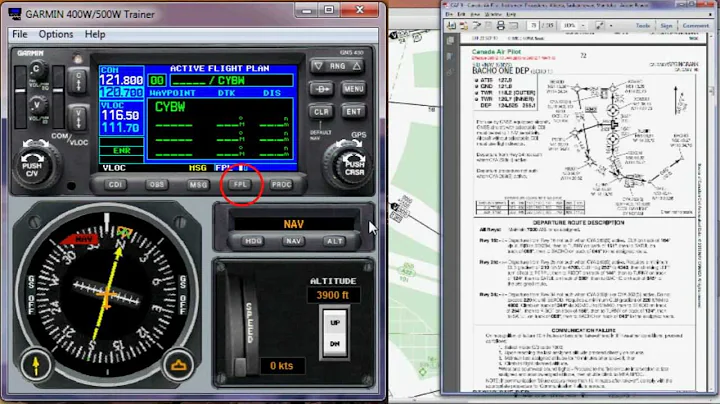Screen dimensions: 720x404
Task: Click the altitude UP button
Action: tap(335, 322)
